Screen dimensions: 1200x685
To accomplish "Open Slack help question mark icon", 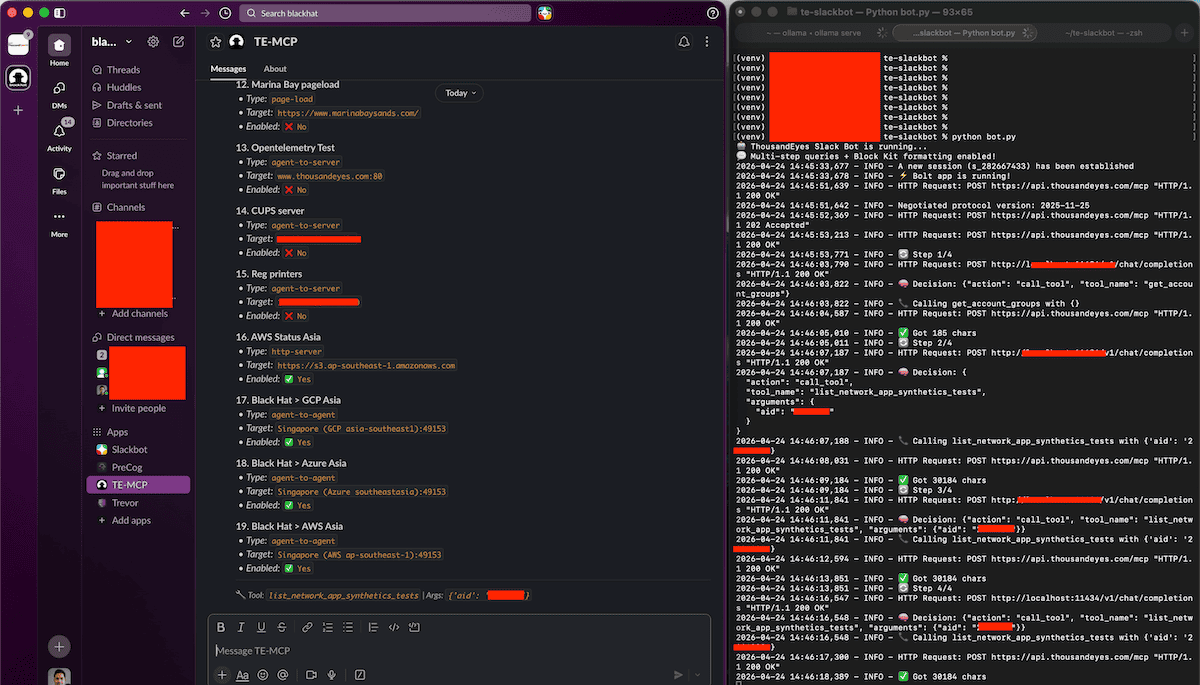I will (x=712, y=13).
